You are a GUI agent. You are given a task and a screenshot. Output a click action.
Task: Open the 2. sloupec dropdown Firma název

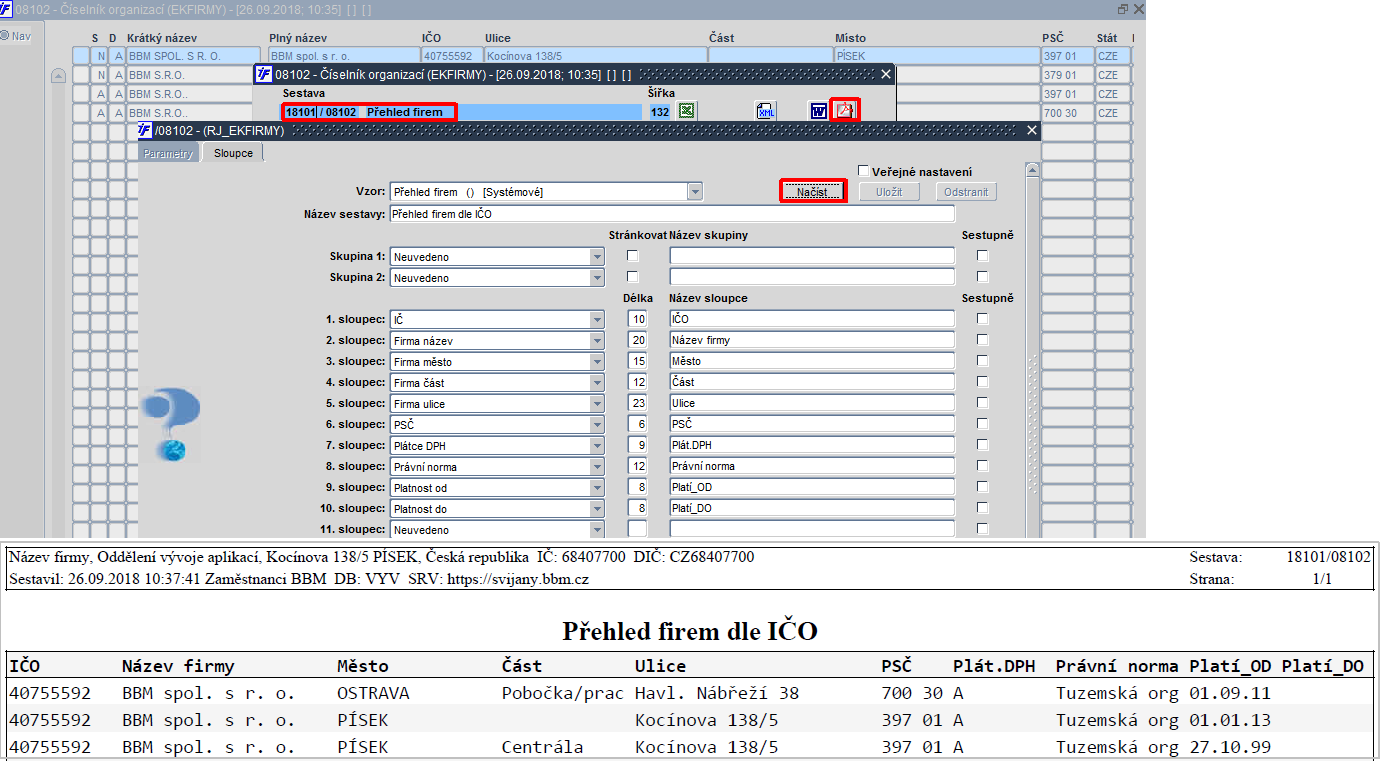click(x=597, y=341)
